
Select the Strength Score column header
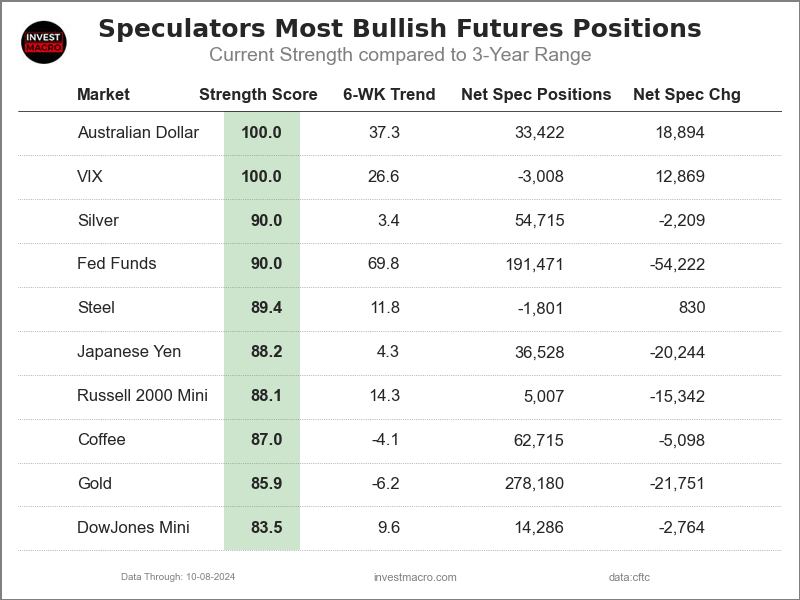(258, 95)
